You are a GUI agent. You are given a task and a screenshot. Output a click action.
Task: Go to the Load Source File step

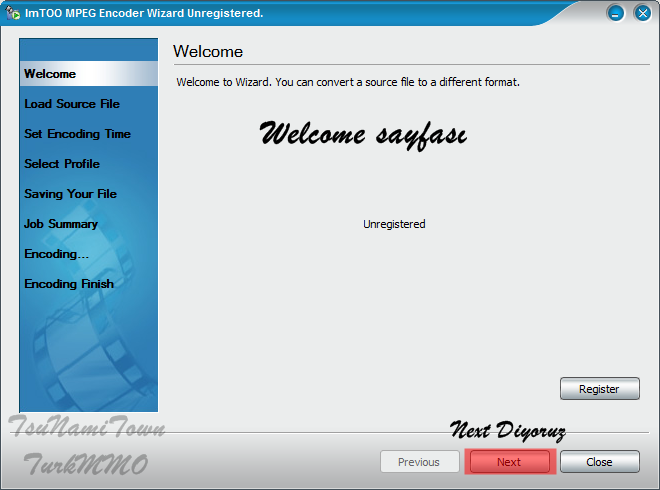point(72,104)
